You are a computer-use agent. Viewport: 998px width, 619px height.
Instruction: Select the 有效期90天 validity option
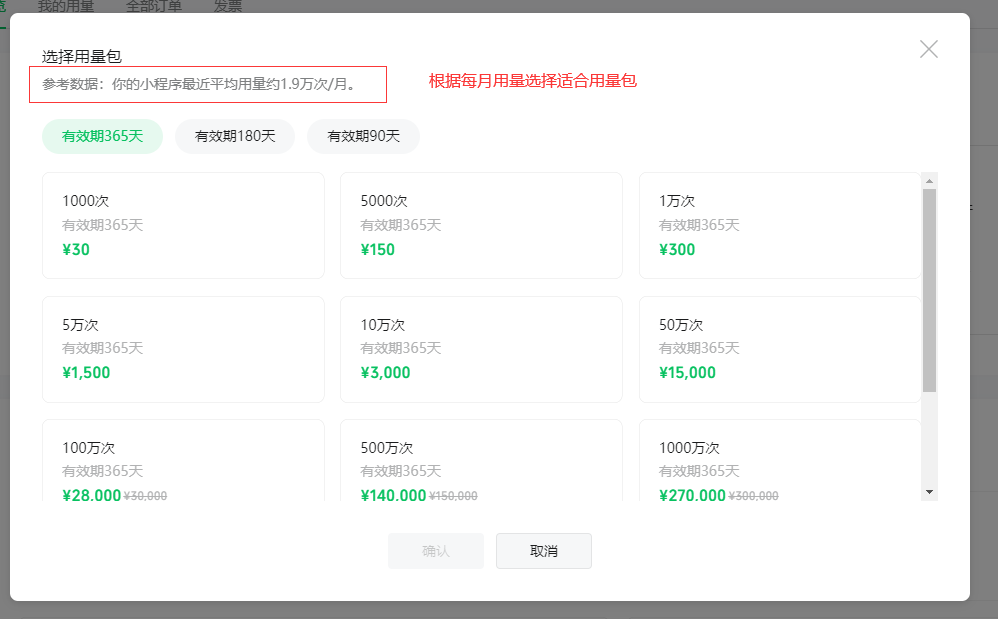click(363, 136)
